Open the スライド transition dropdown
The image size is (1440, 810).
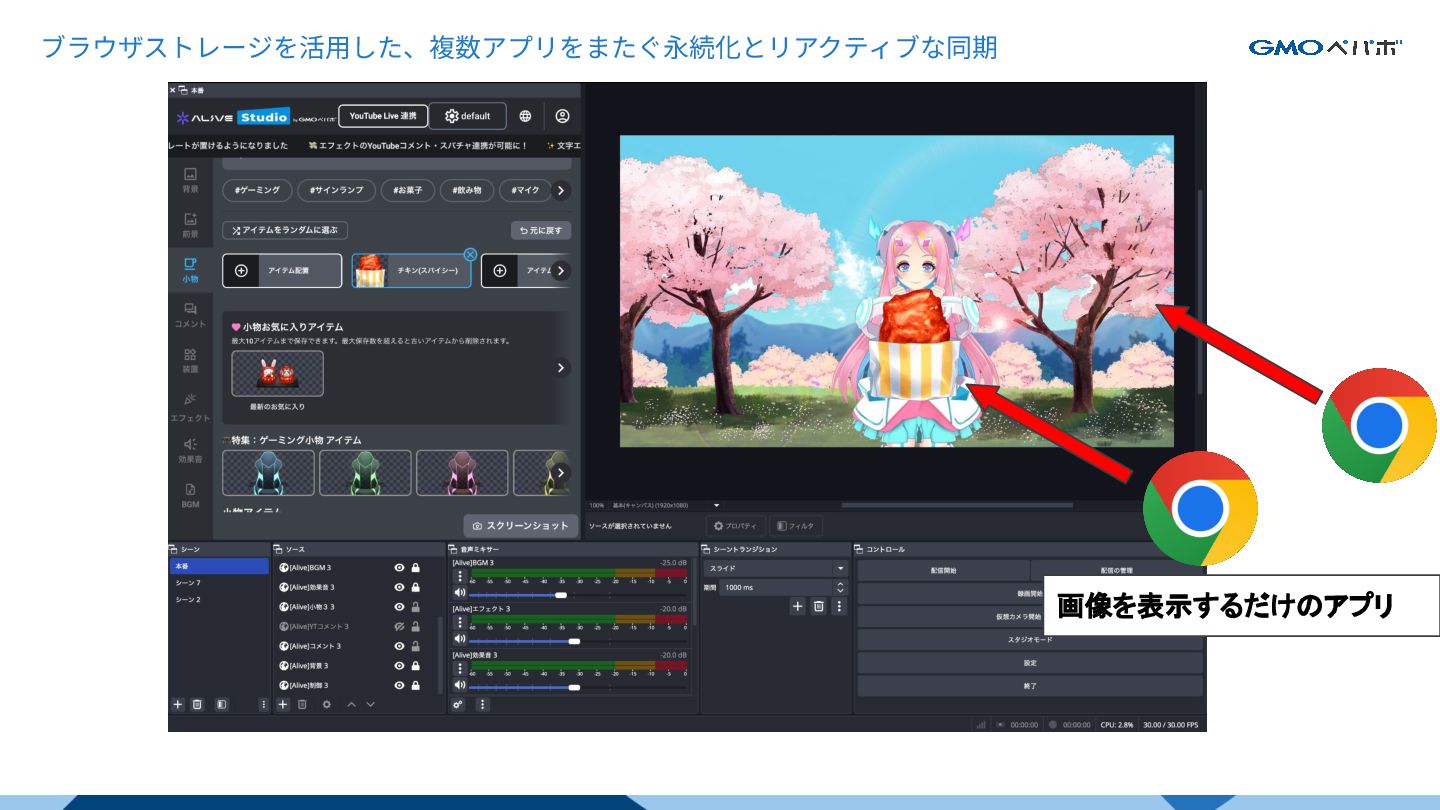pos(775,568)
